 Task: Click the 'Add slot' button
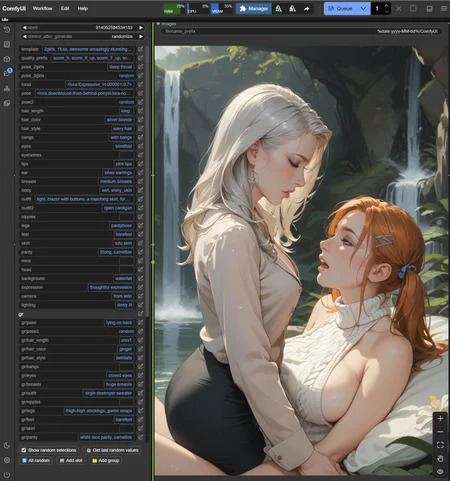[71, 461]
